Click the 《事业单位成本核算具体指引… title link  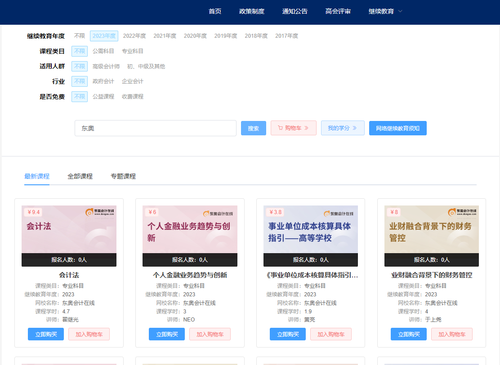click(312, 275)
